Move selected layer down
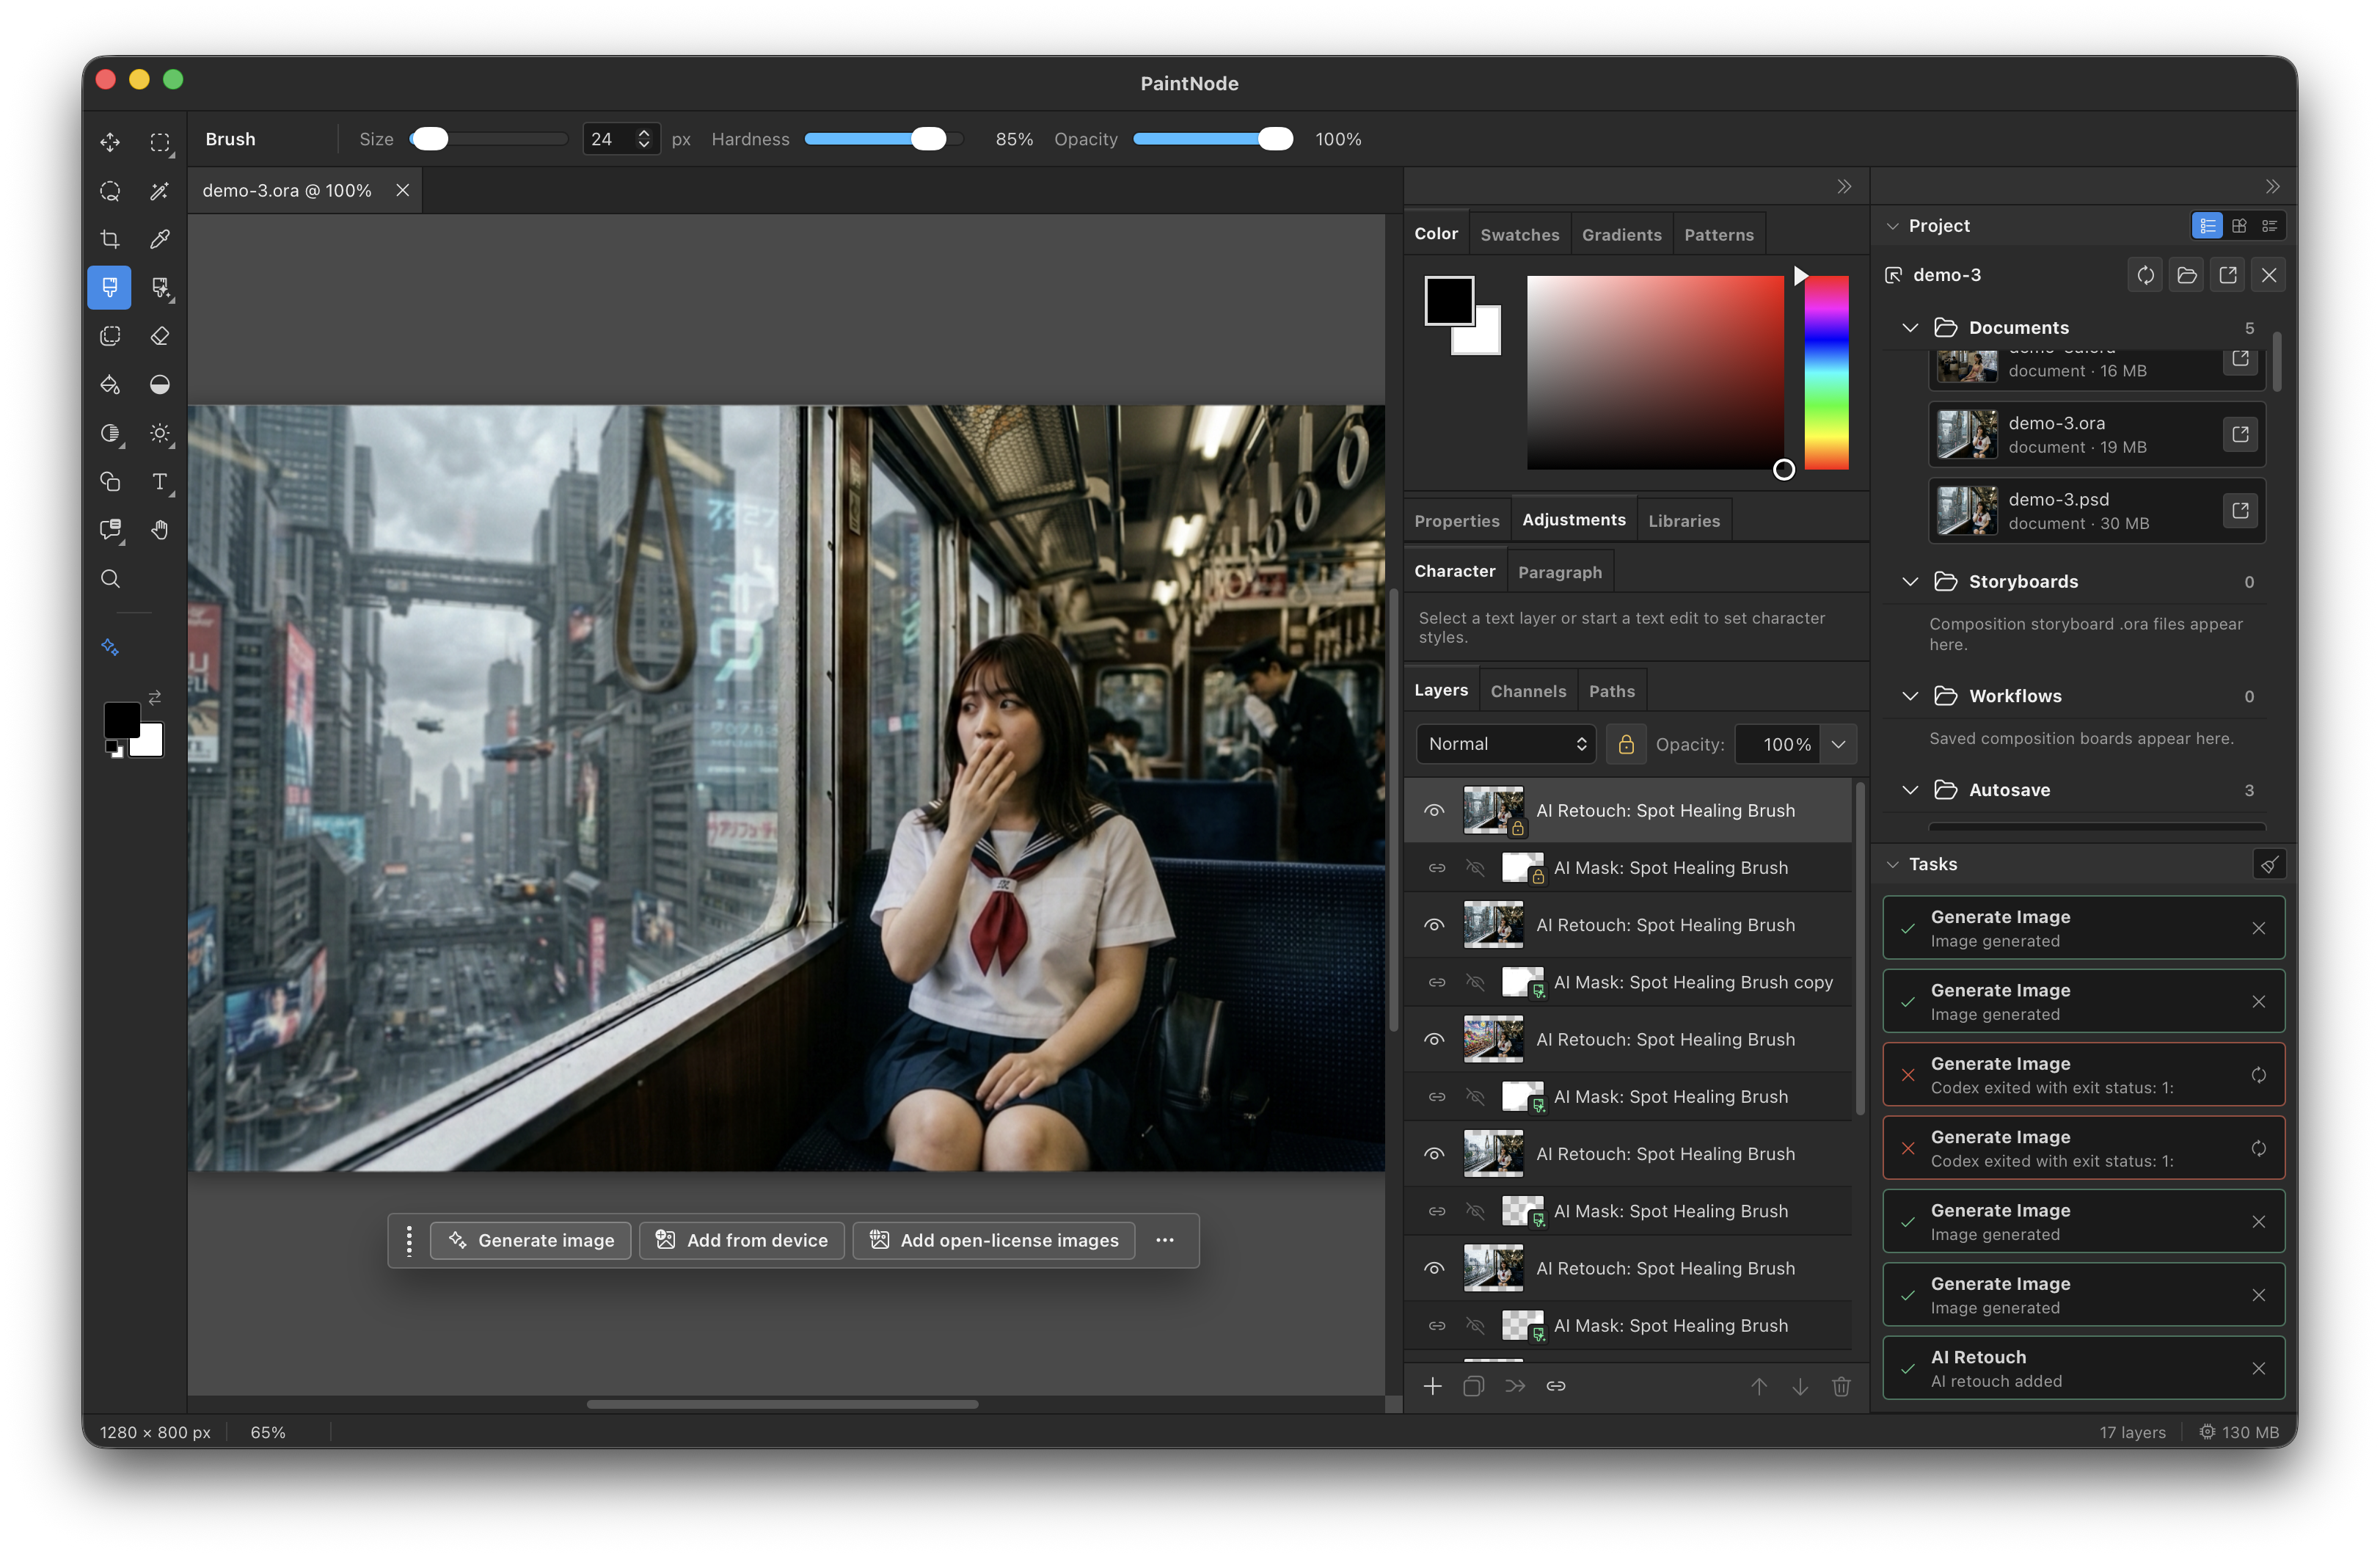Viewport: 2380px width, 1557px height. click(1800, 1386)
